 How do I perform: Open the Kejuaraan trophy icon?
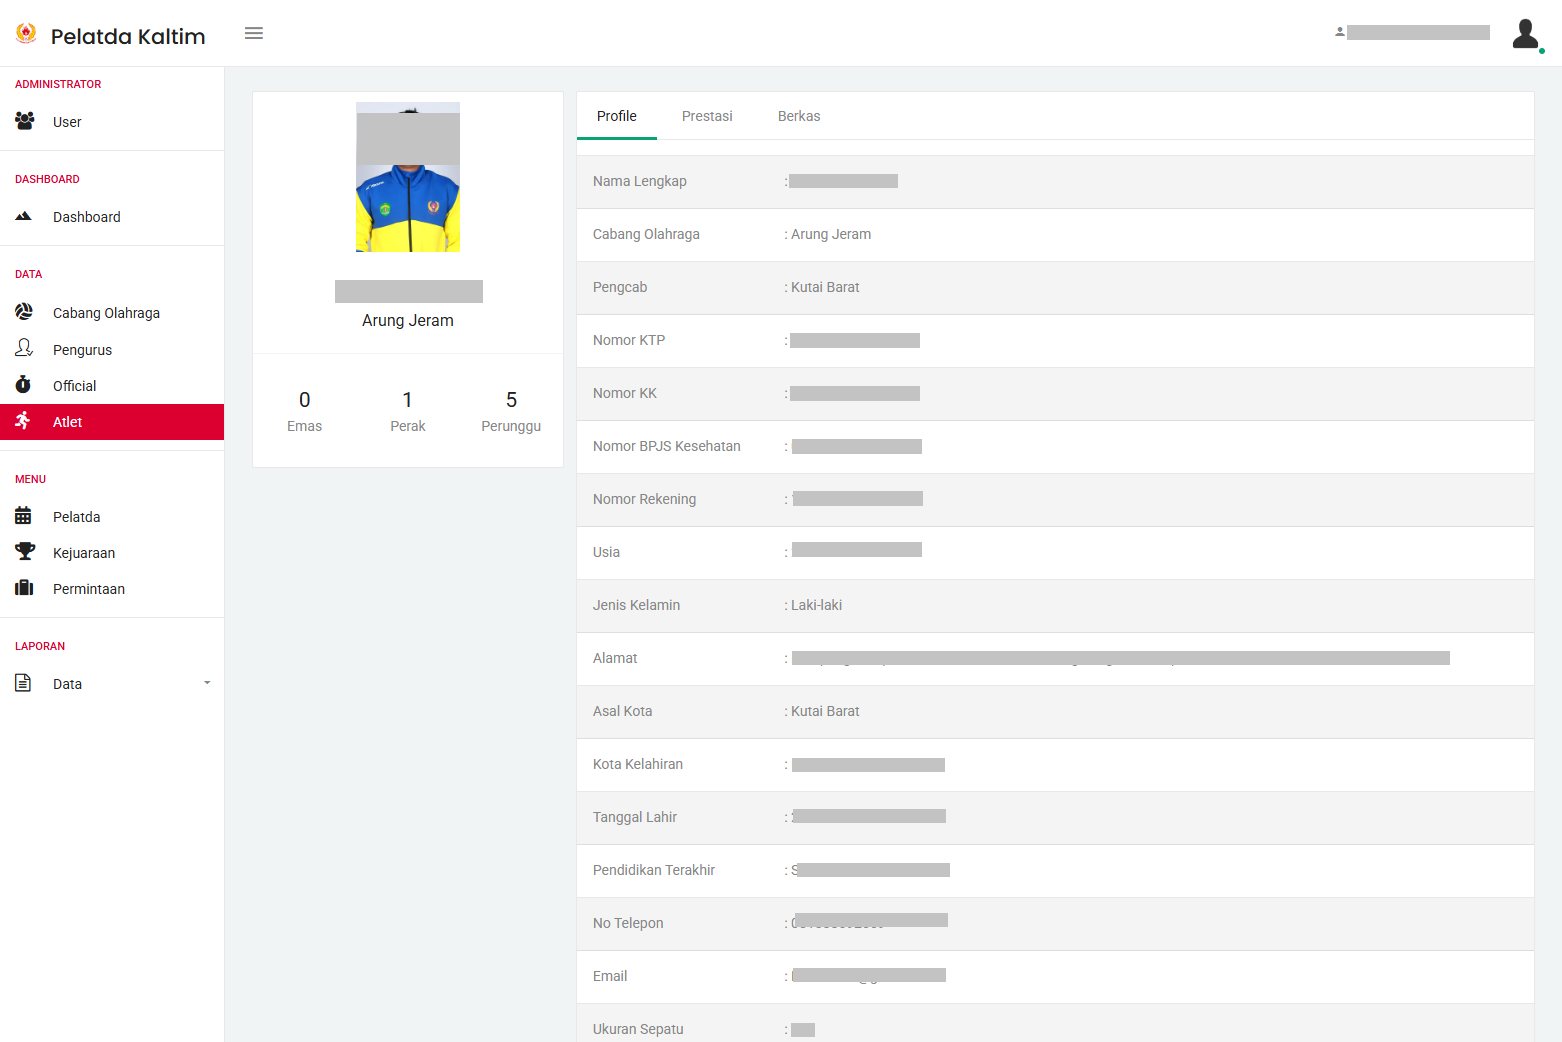(x=25, y=552)
